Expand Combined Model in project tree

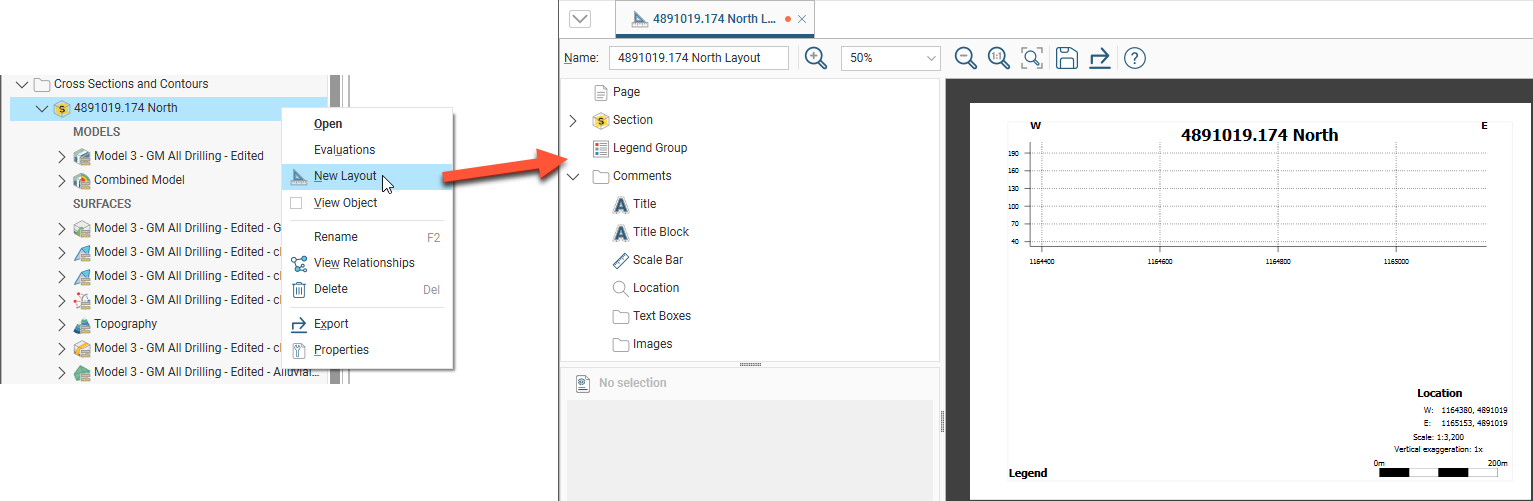(62, 181)
